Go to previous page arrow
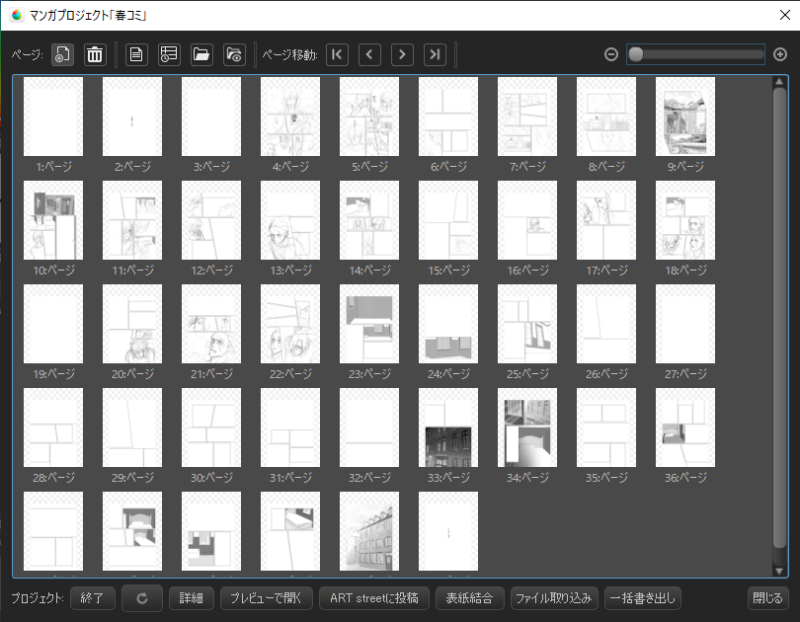The height and width of the screenshot is (622, 800). [x=370, y=54]
